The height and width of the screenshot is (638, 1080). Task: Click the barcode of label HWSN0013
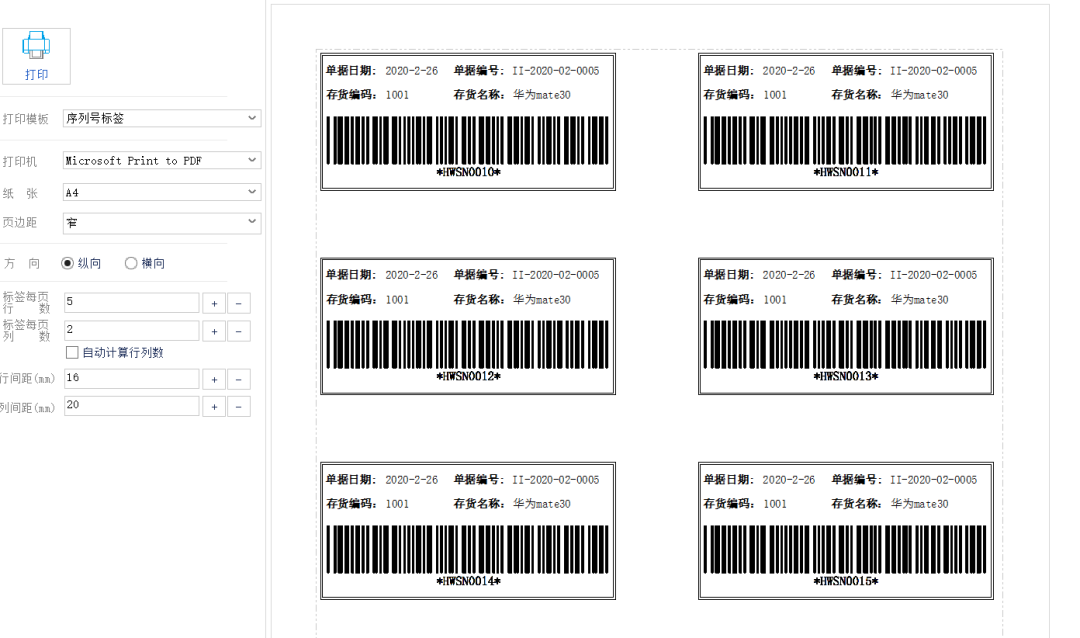(x=845, y=344)
